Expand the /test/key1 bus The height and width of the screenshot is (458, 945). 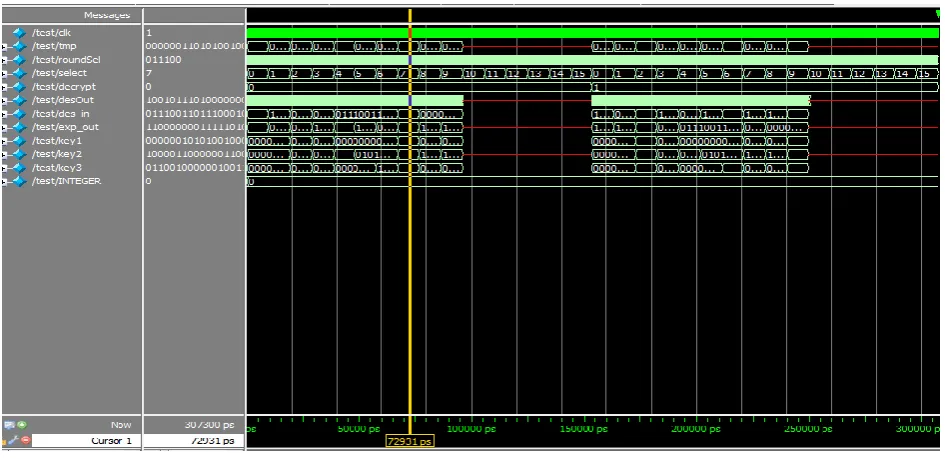pos(5,140)
